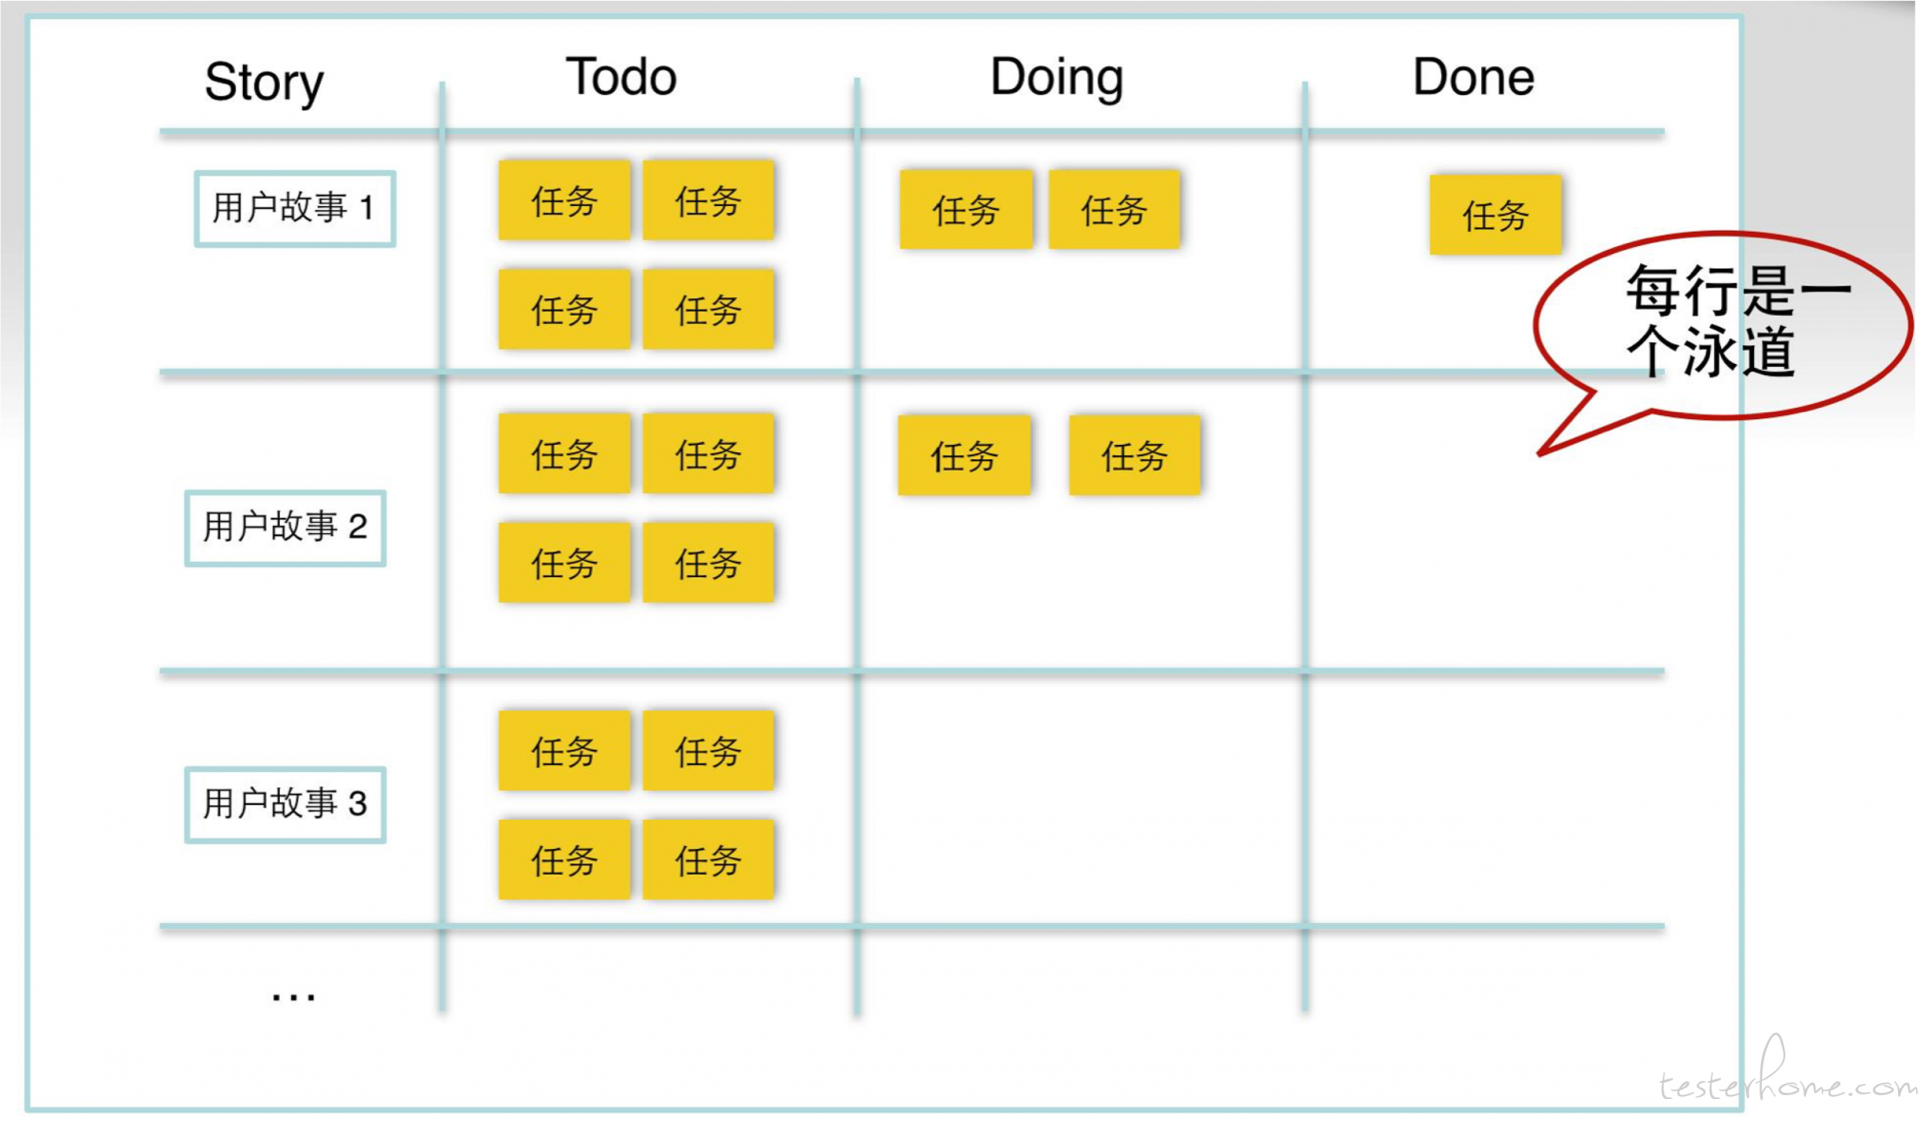Select bottom-right Todo task of story 1

point(708,309)
